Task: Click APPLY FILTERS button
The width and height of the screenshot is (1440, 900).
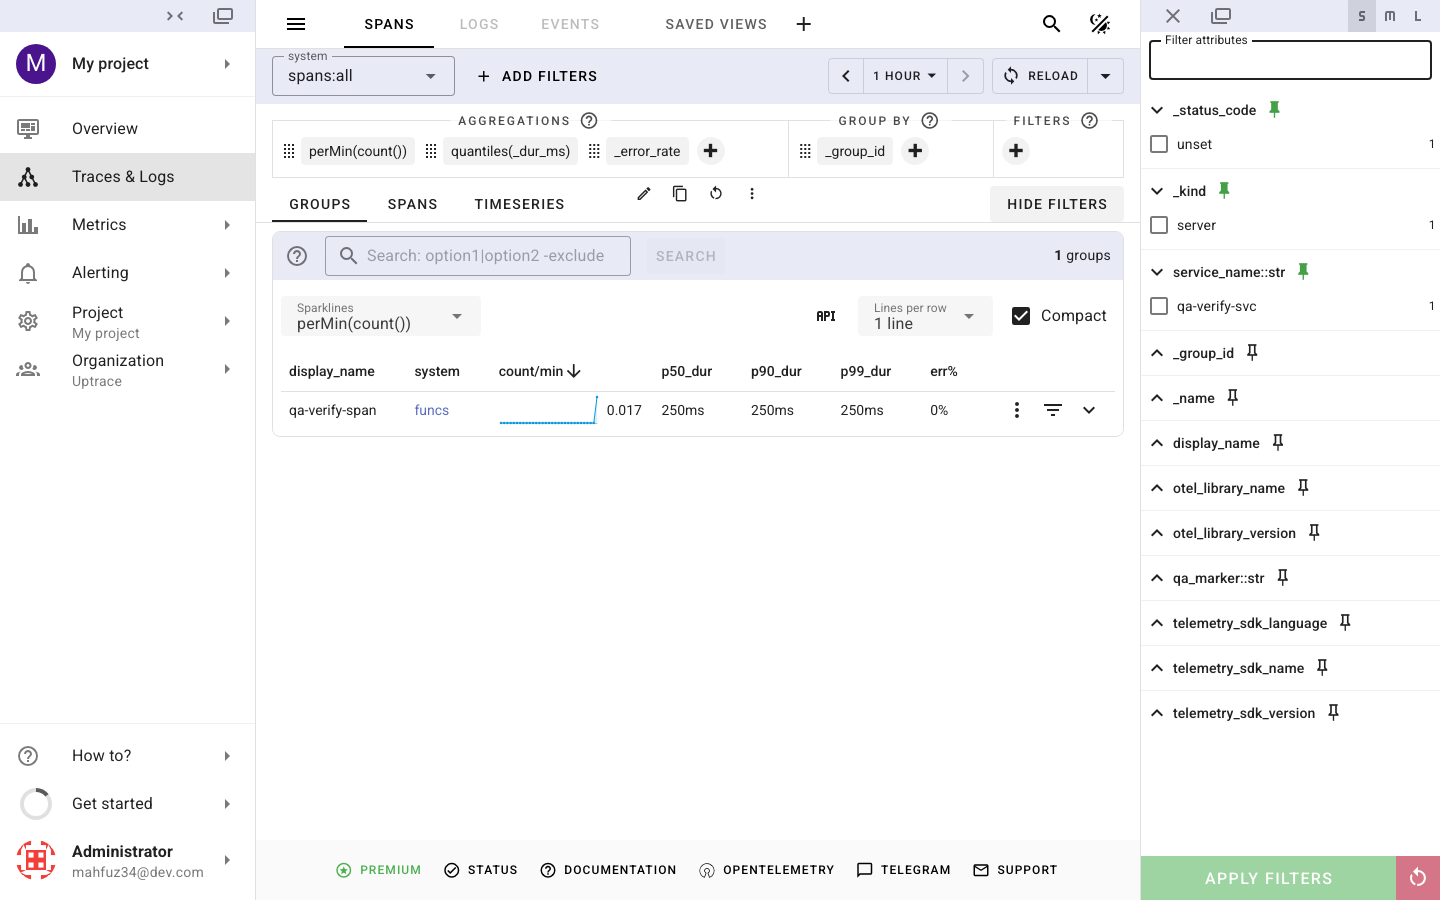Action: click(x=1268, y=878)
